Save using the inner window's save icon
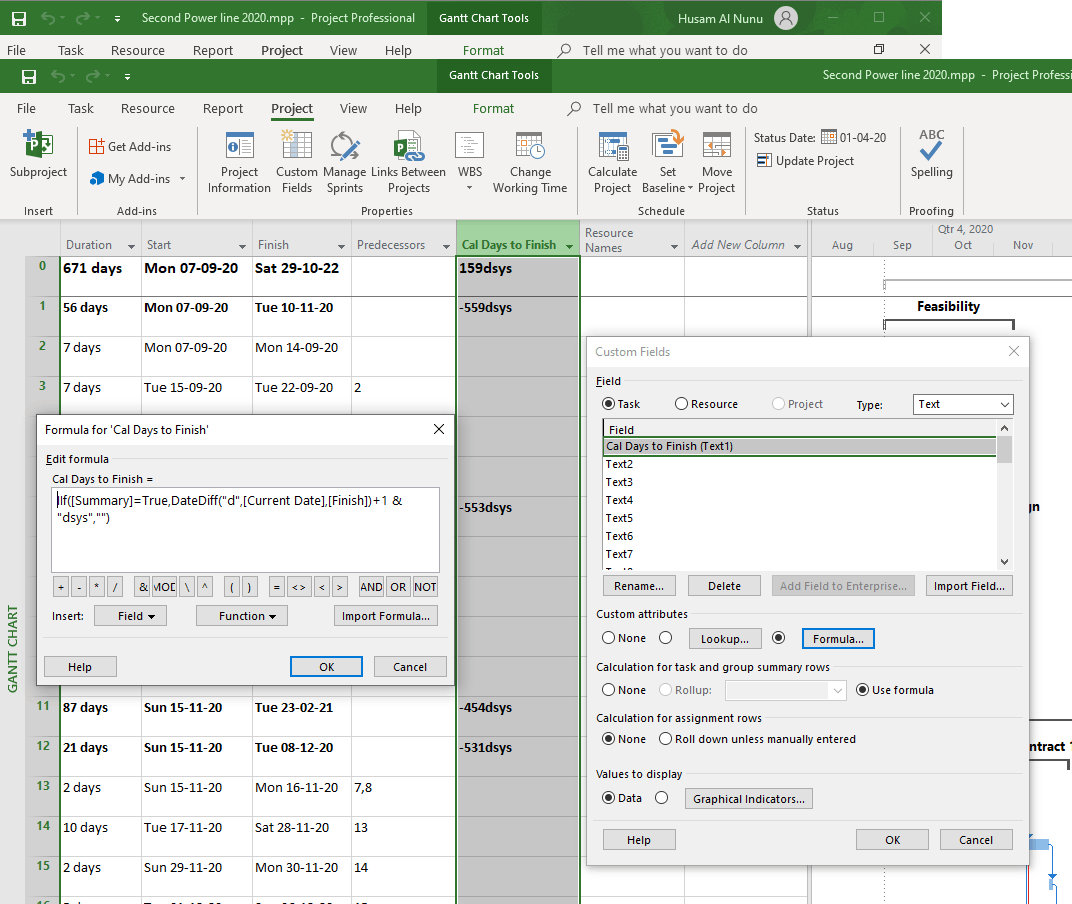The height and width of the screenshot is (904, 1072). [29, 77]
